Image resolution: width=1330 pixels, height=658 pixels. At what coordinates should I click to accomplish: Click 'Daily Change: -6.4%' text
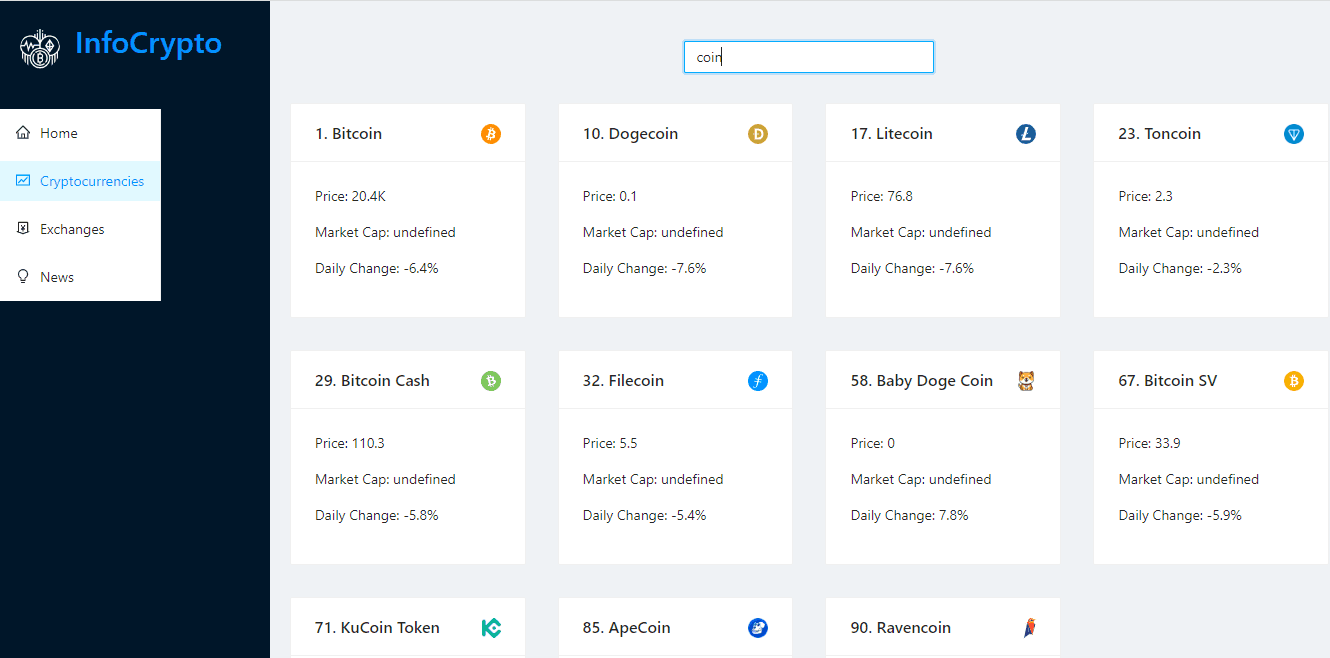point(376,268)
